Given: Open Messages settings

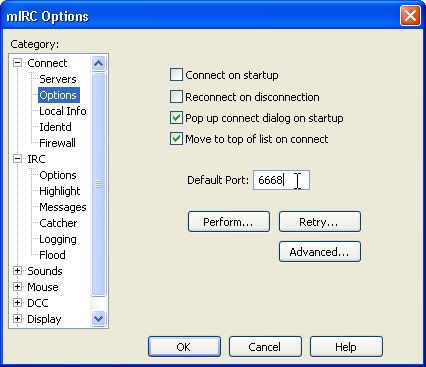Looking at the screenshot, I should coord(63,207).
